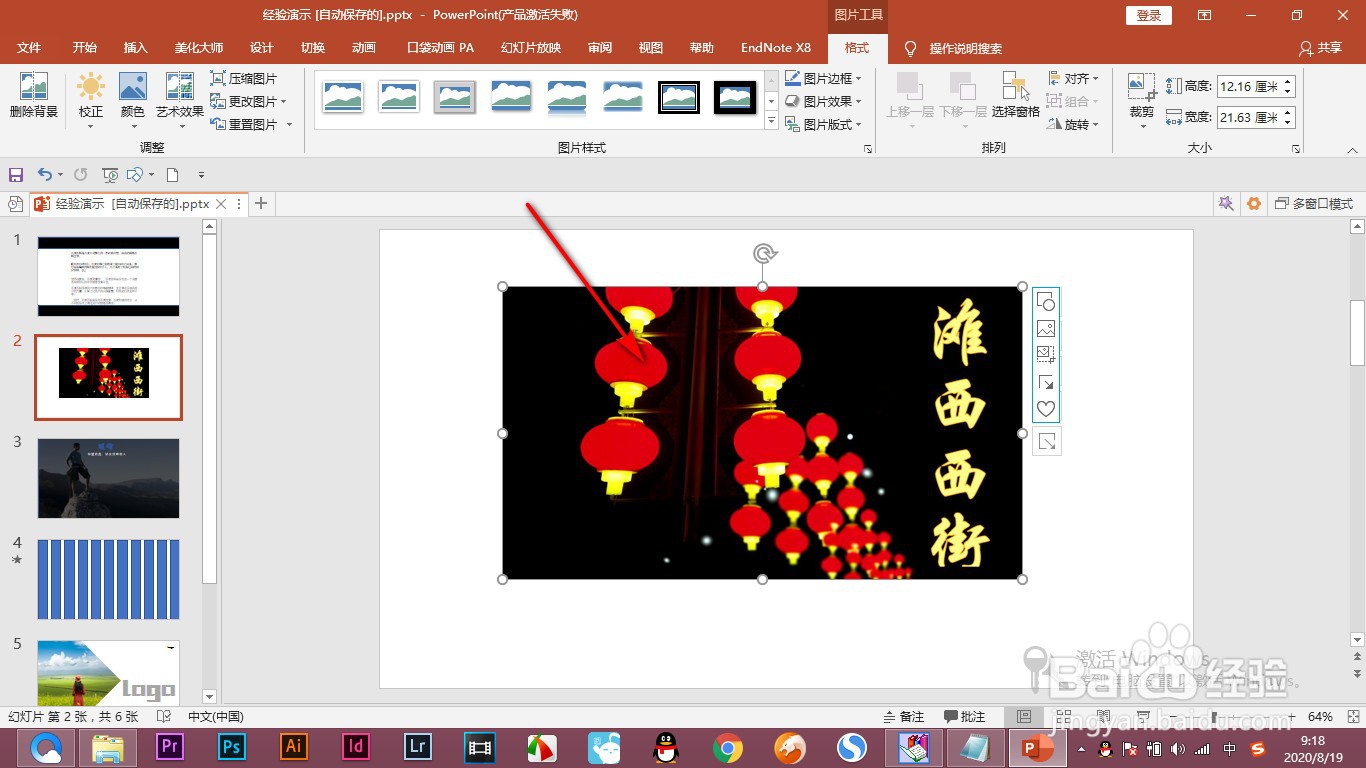Click the Save icon in quick access toolbar
This screenshot has height=768, width=1366.
[16, 175]
